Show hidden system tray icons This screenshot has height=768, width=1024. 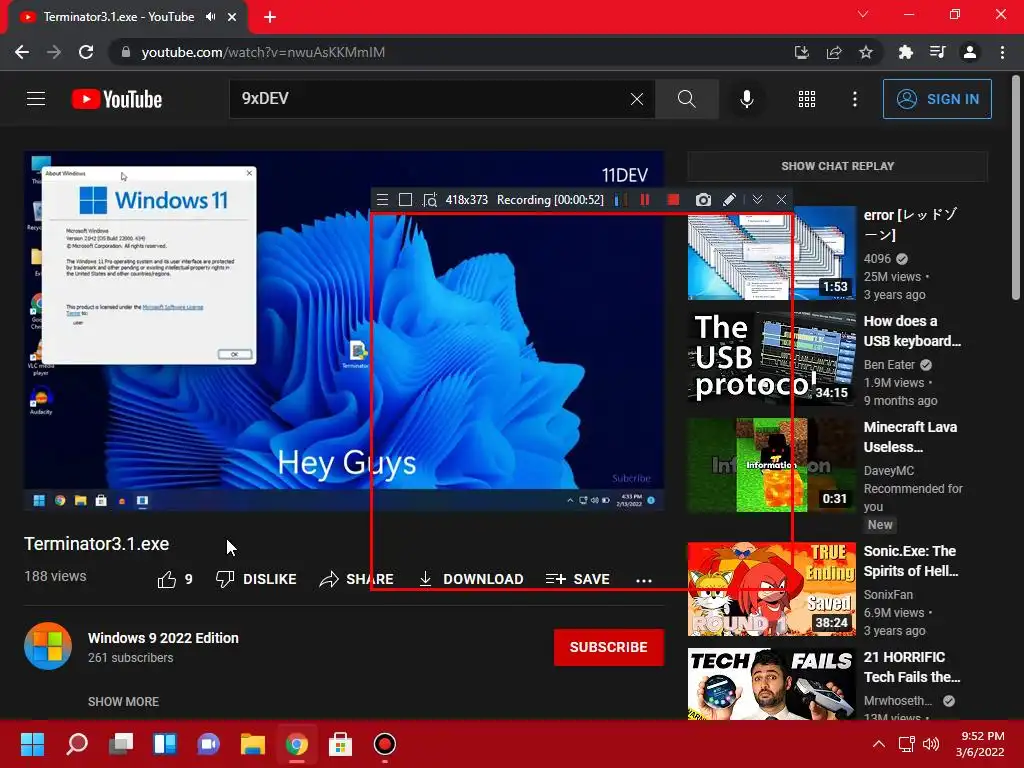[x=879, y=744]
